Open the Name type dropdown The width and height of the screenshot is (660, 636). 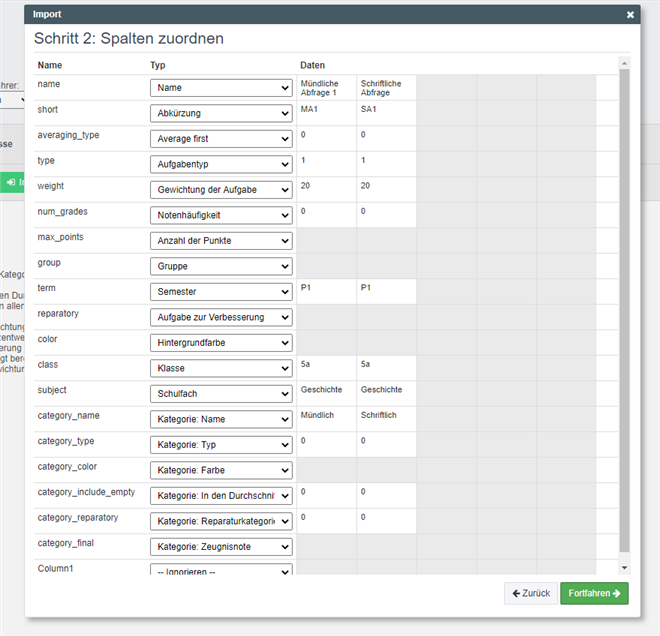click(221, 88)
